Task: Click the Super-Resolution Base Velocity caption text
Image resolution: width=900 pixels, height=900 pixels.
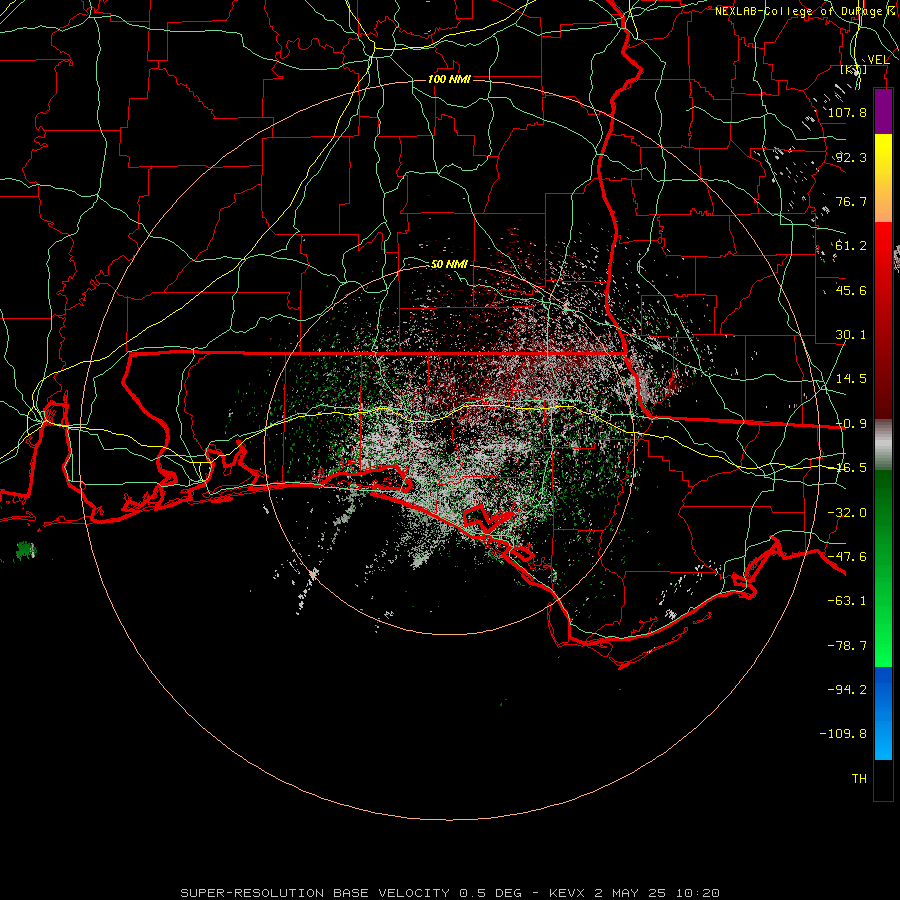Action: (x=450, y=893)
